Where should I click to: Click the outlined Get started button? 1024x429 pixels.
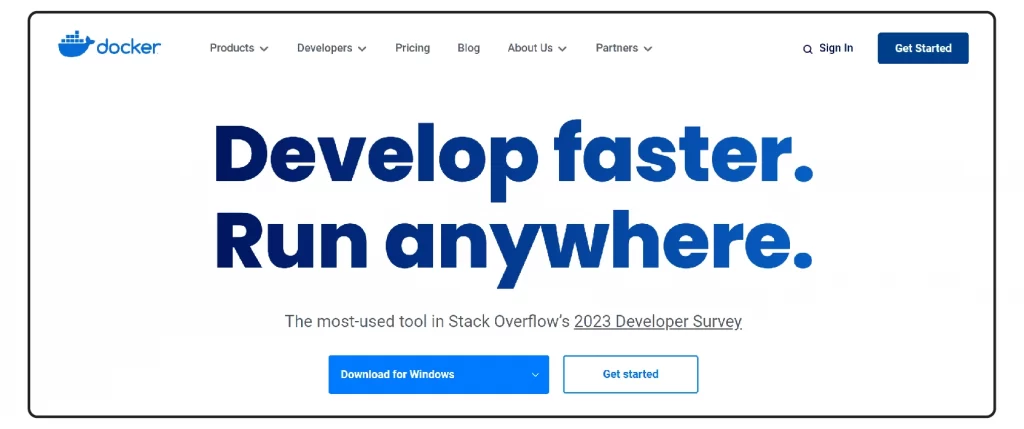(630, 374)
